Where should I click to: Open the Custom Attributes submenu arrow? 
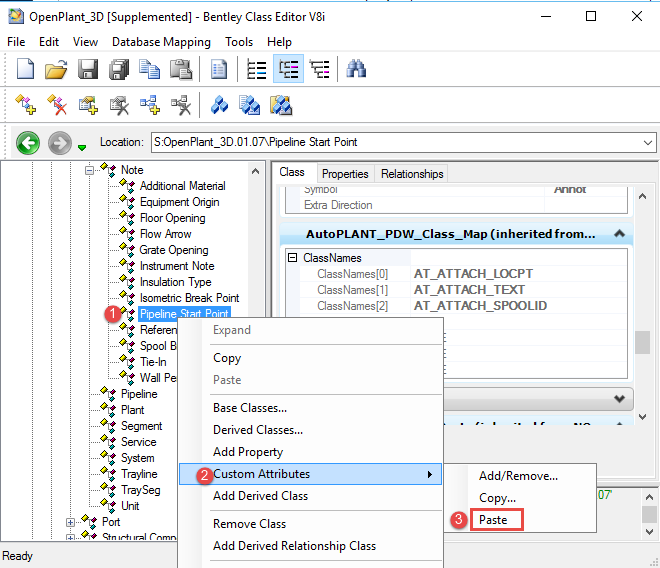tap(429, 475)
